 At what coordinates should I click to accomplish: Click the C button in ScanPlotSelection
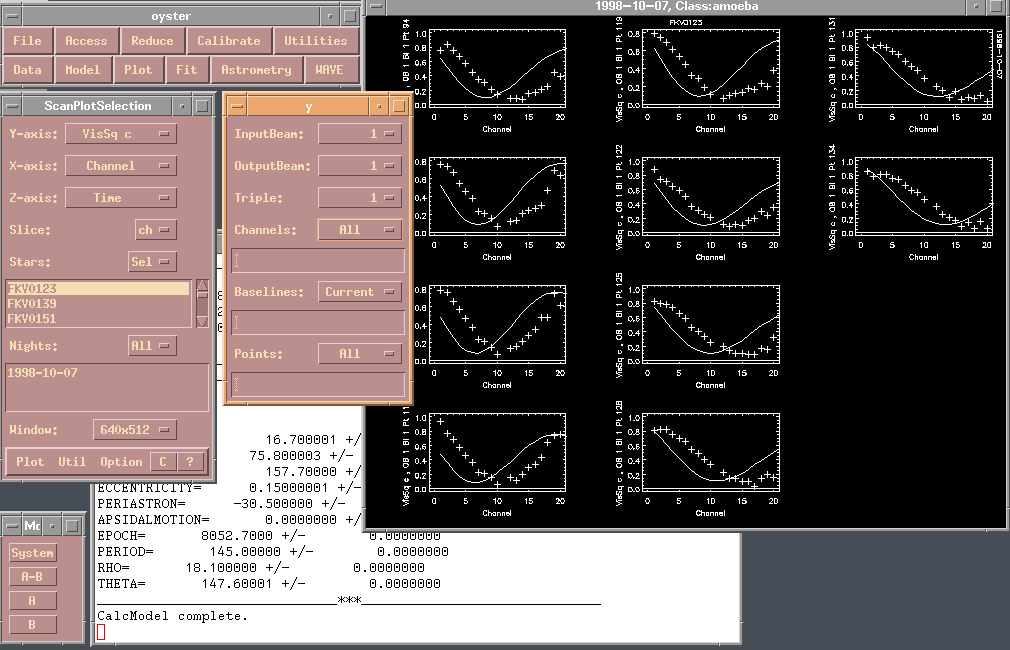163,462
